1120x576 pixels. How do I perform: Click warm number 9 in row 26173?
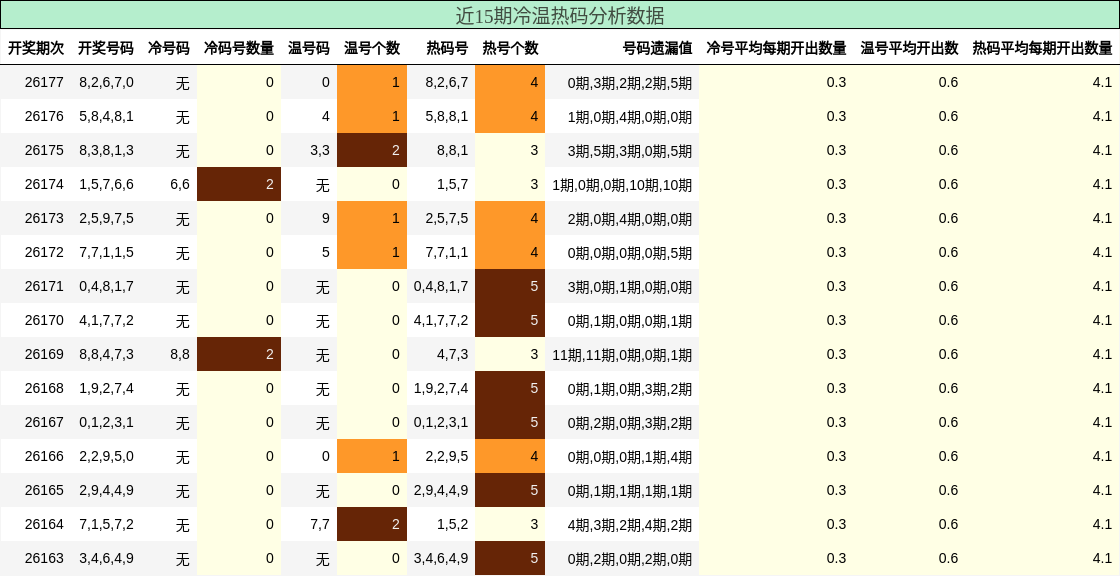coord(326,218)
